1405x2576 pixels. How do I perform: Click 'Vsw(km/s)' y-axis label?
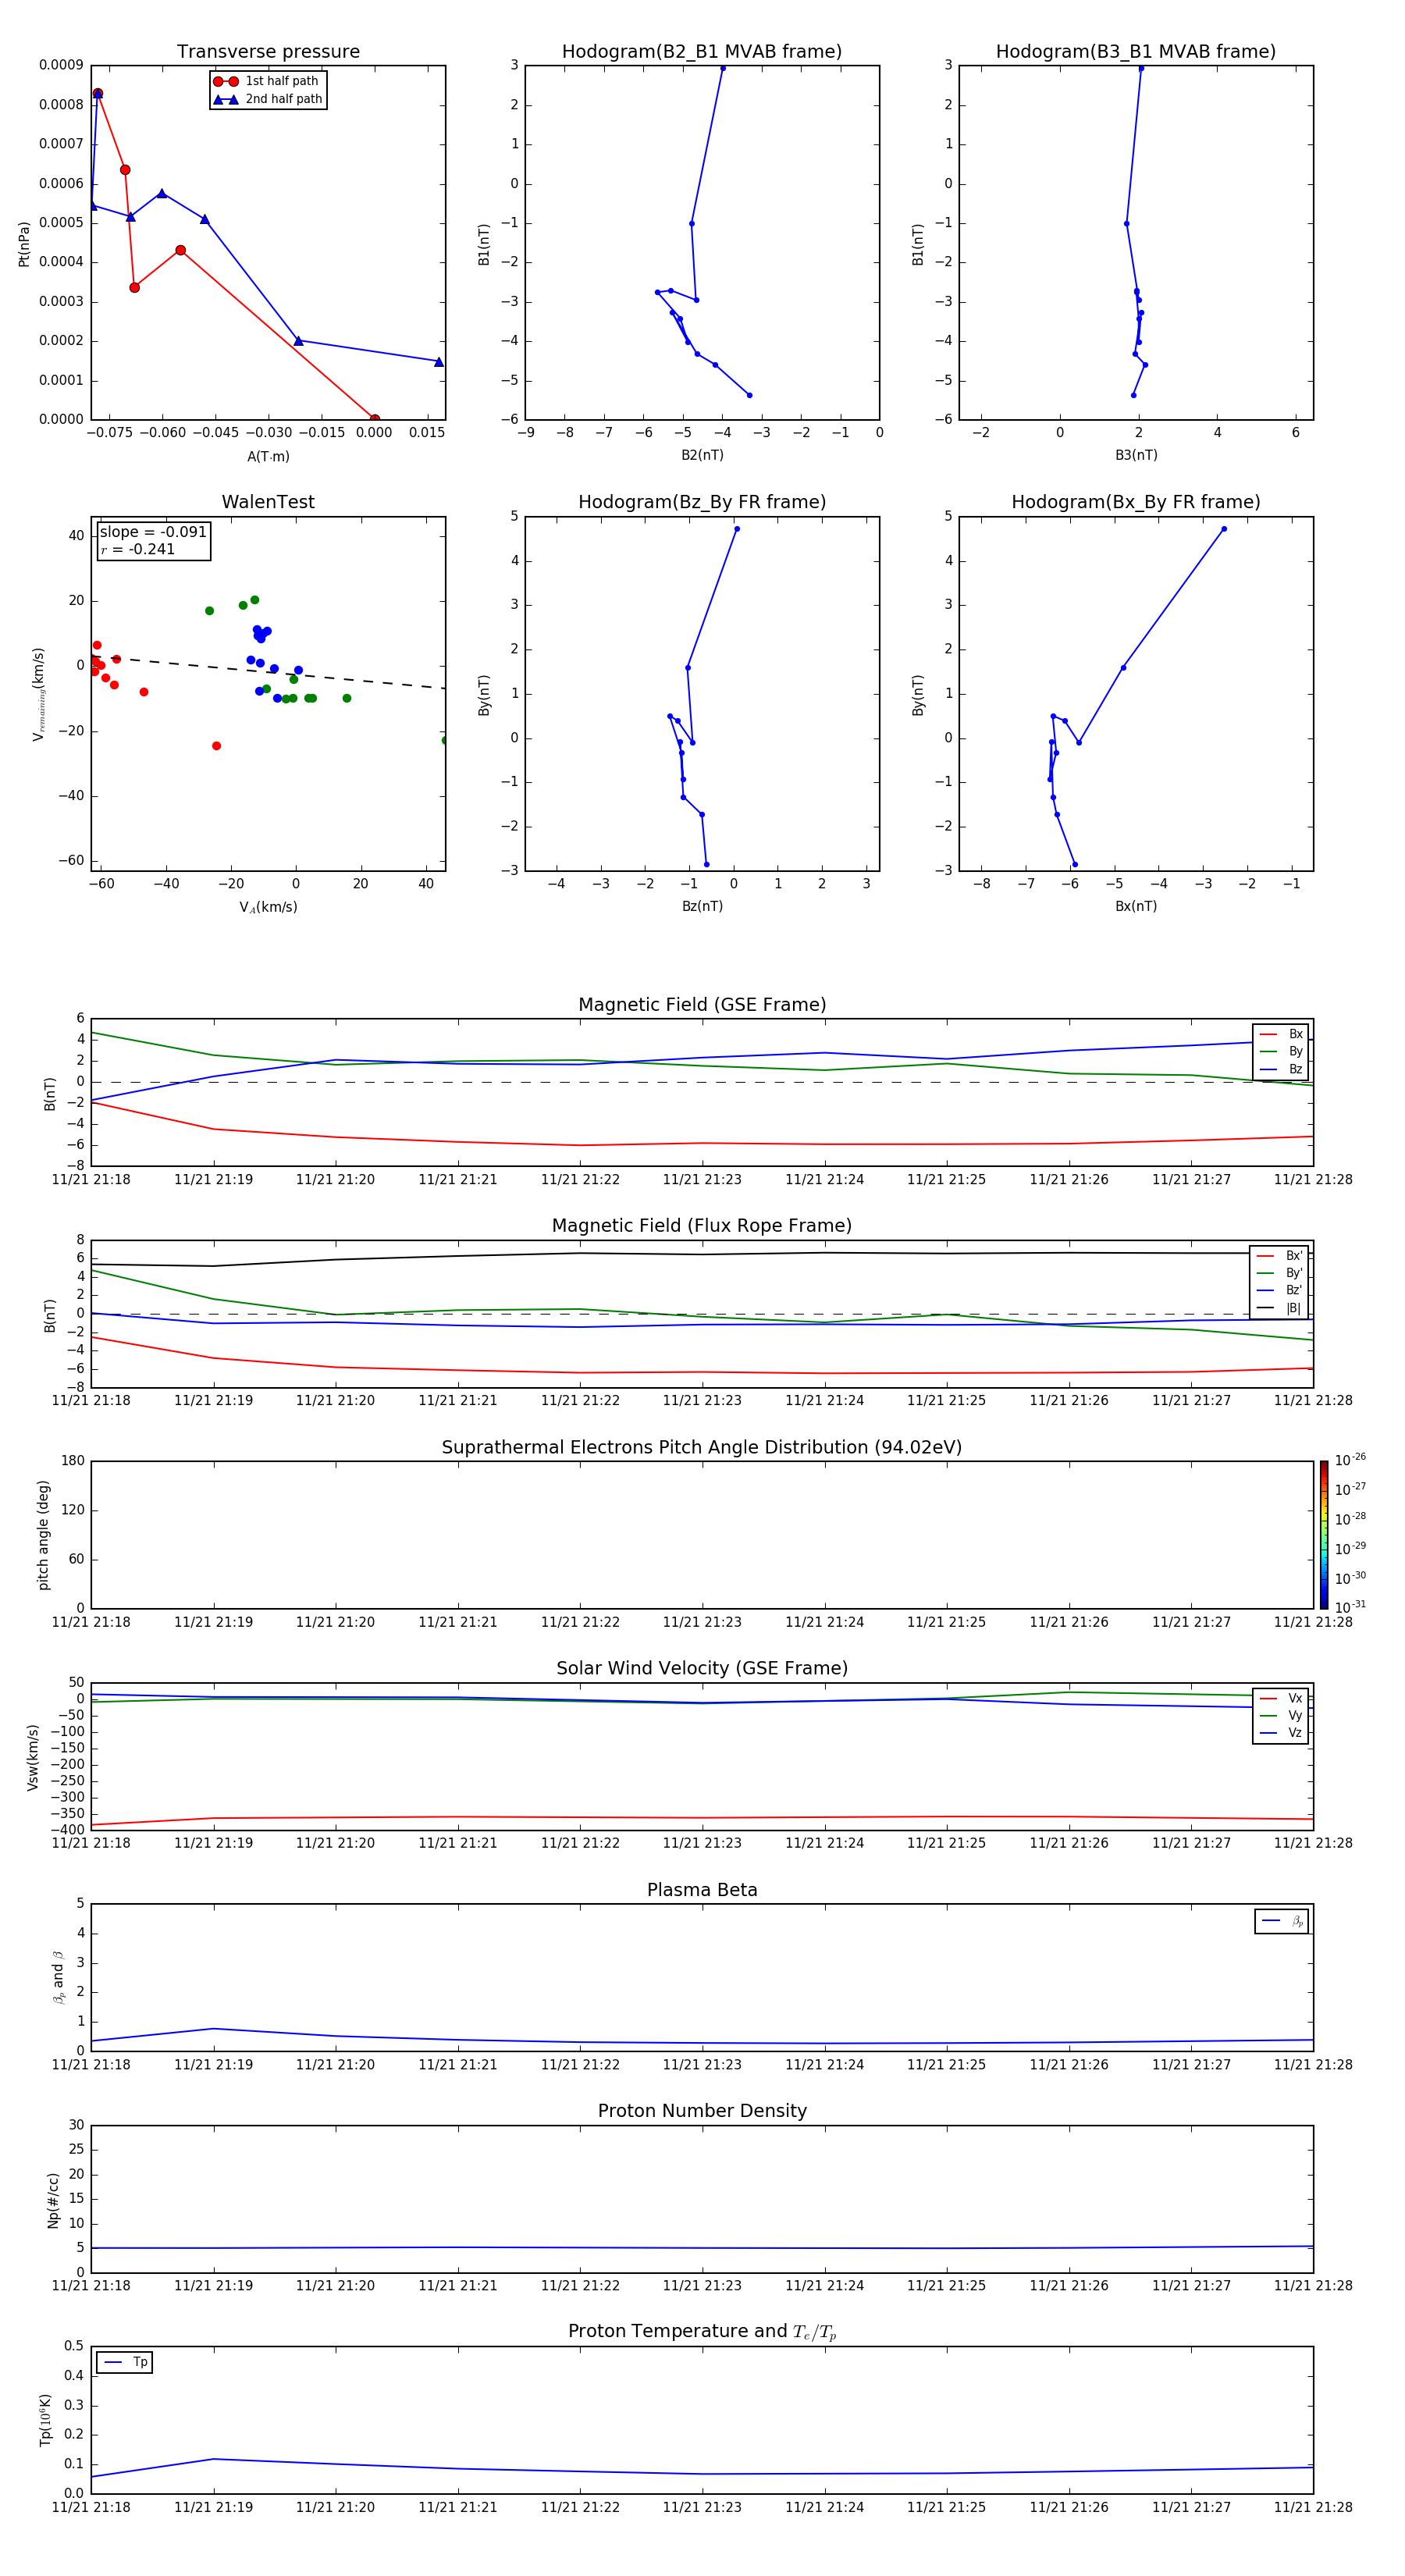33,1757
